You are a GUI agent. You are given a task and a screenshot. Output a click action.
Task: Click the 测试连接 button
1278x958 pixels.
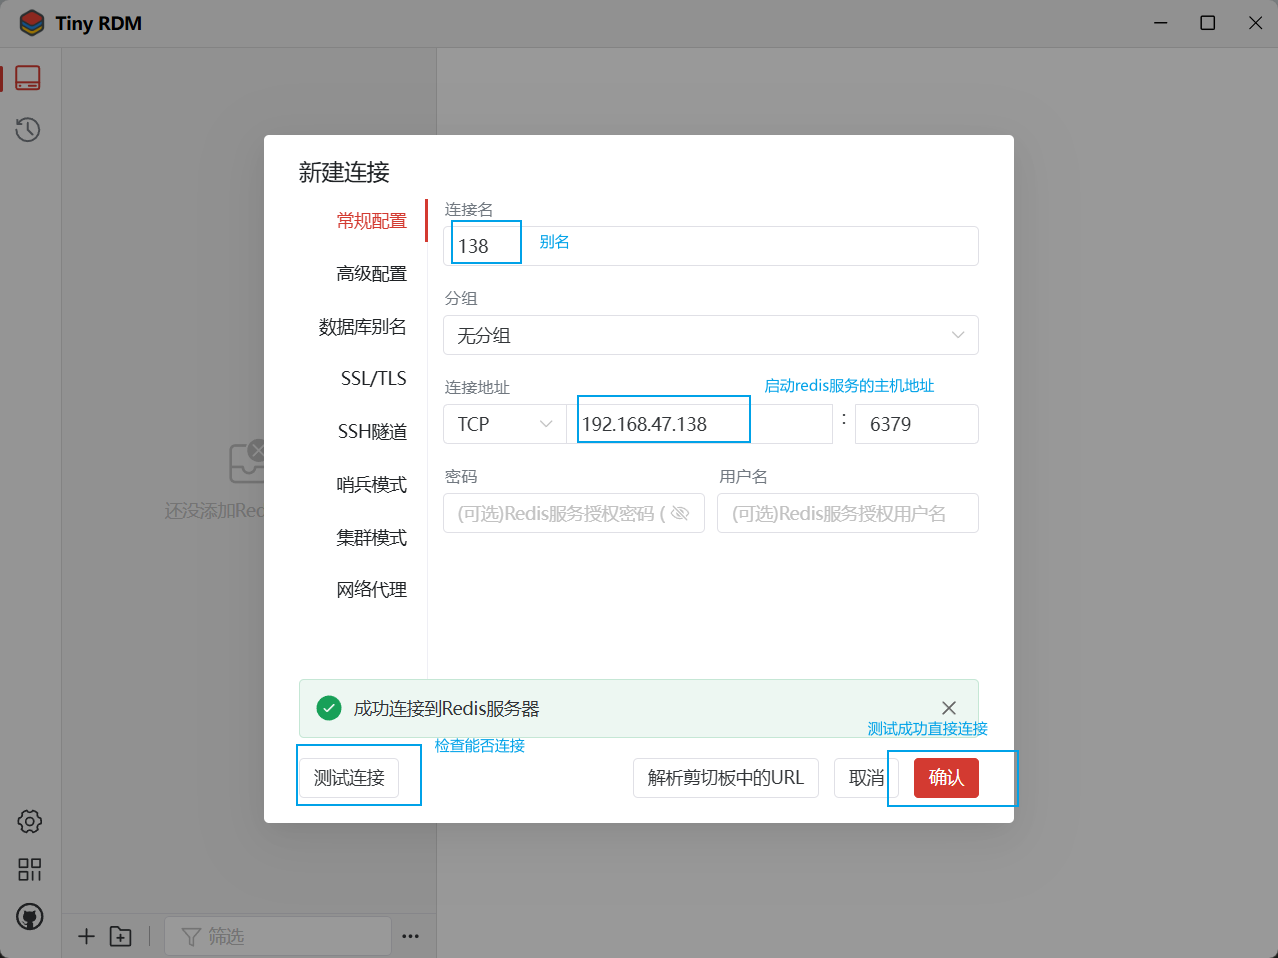pyautogui.click(x=349, y=778)
